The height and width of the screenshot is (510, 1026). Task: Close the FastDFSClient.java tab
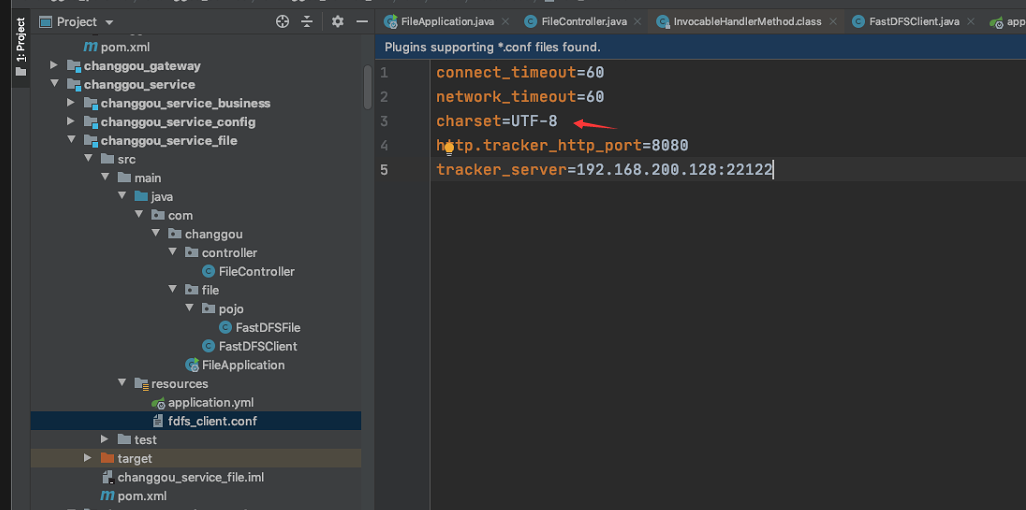tap(970, 22)
